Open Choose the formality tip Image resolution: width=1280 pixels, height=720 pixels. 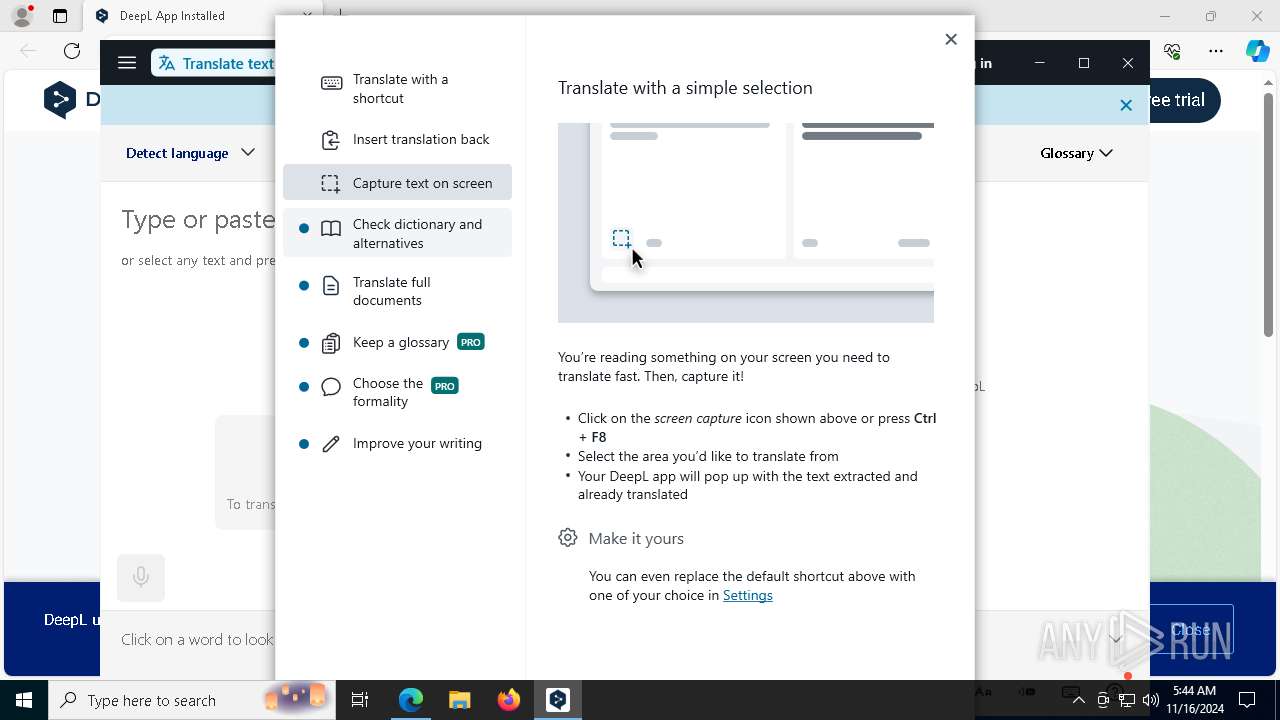[397, 392]
